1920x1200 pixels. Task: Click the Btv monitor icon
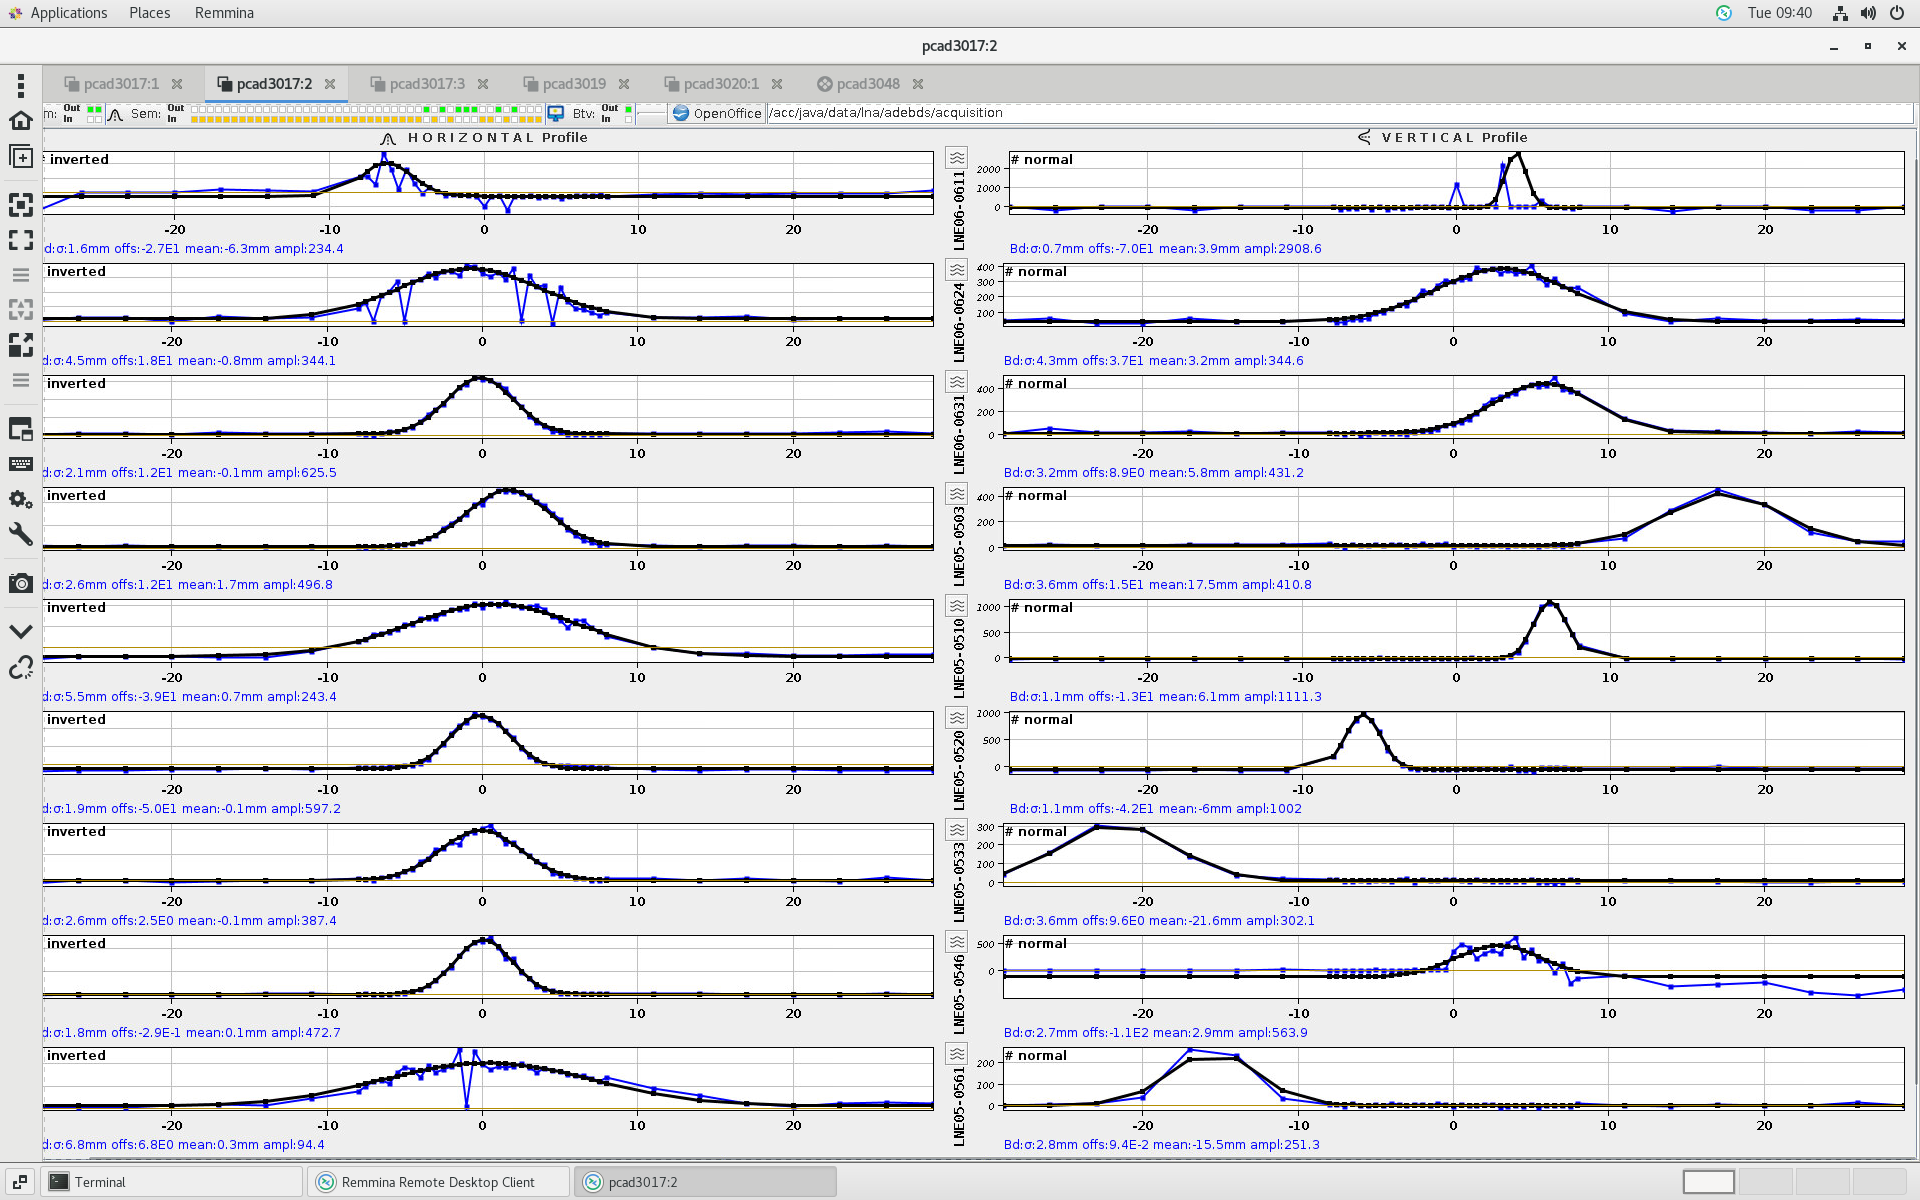[556, 113]
